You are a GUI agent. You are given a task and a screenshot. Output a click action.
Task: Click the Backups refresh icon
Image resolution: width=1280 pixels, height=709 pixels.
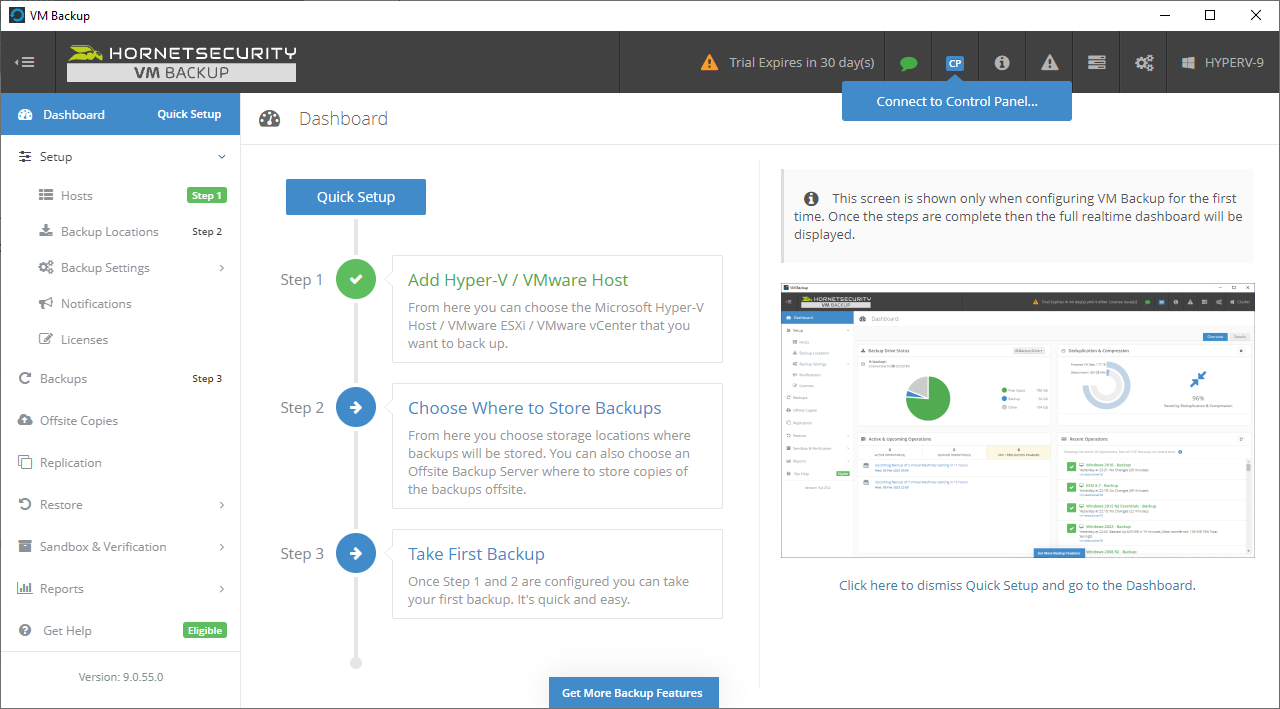click(25, 378)
